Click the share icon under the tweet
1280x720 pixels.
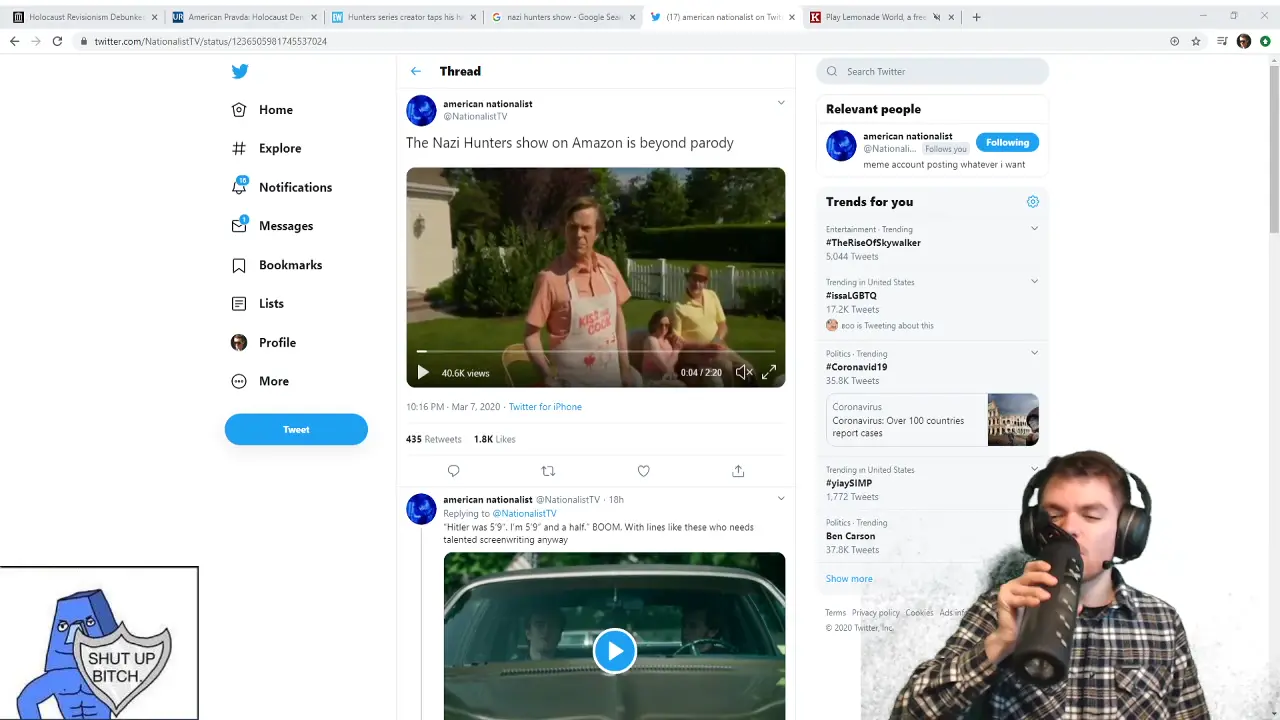[738, 471]
